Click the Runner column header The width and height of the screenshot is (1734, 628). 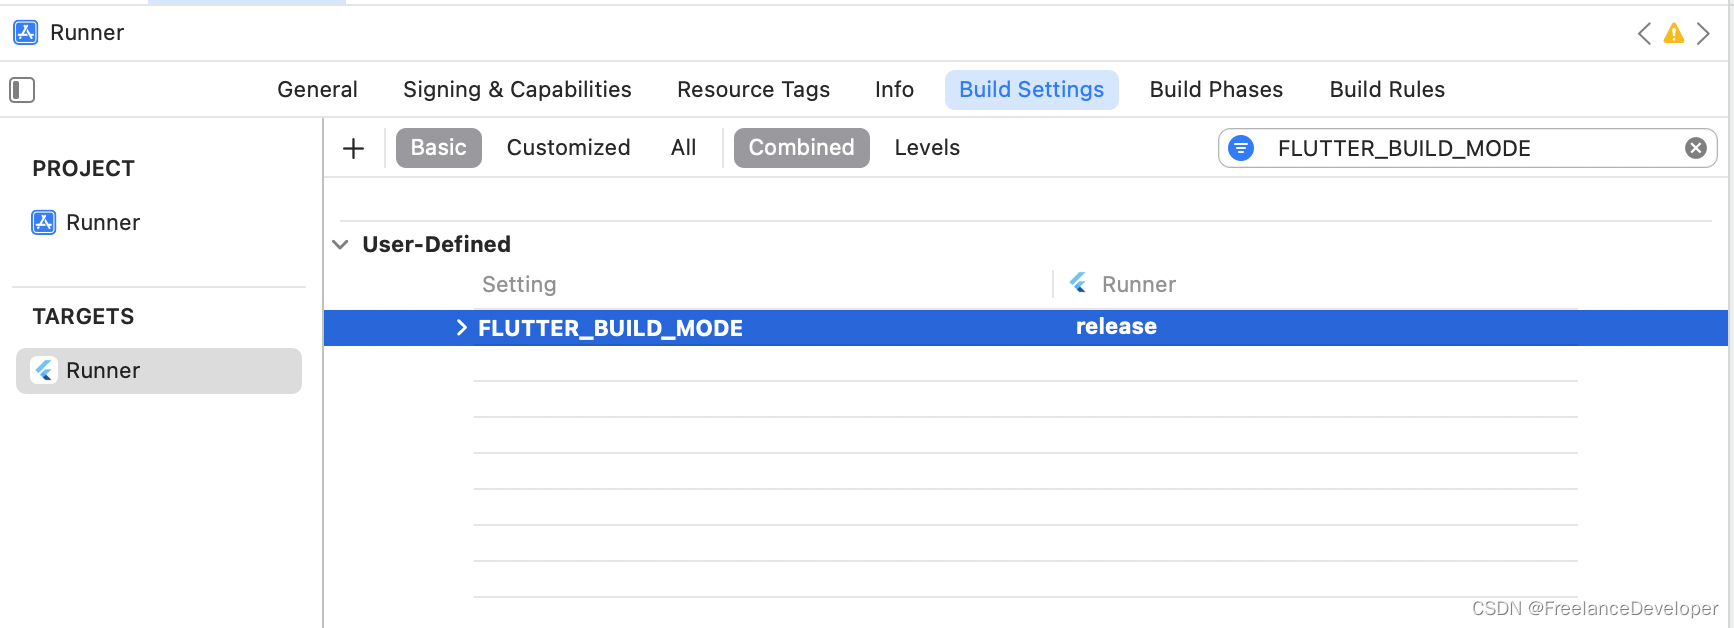1138,285
